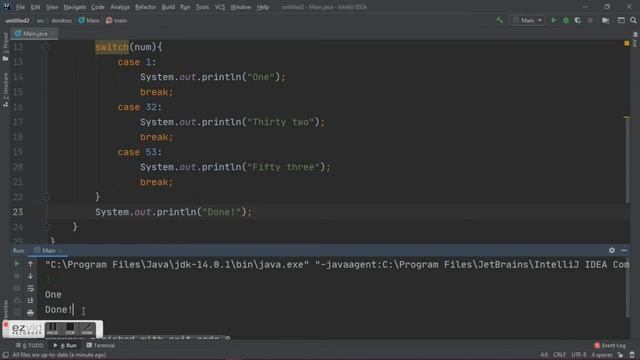640x360 pixels.
Task: Click Draw tool in ezvid recorder
Action: pyautogui.click(x=87, y=329)
